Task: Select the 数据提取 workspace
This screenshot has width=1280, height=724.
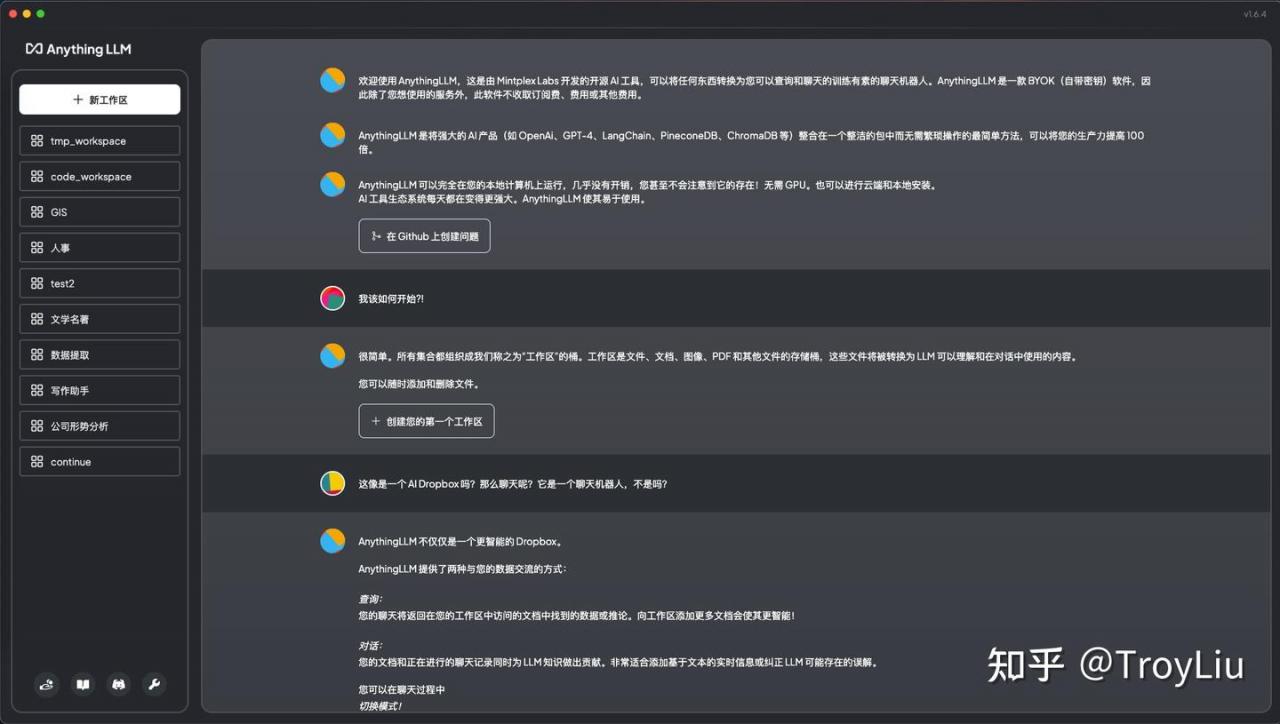Action: point(100,355)
